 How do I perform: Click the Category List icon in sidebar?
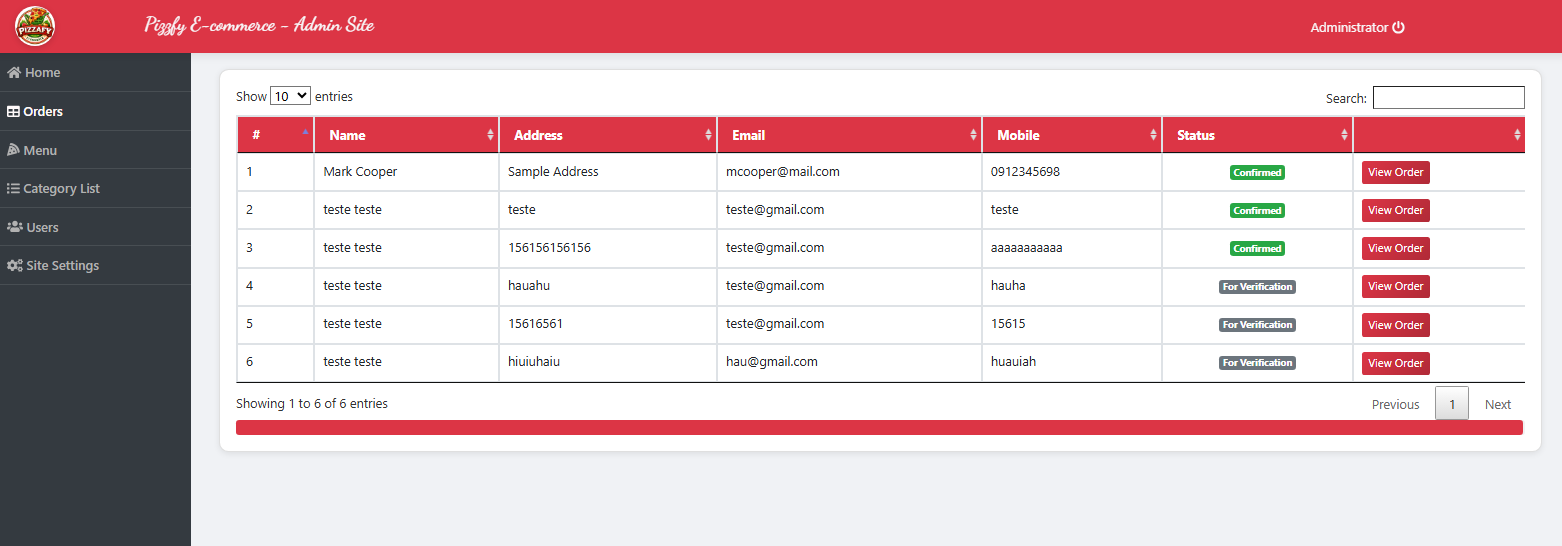(14, 189)
